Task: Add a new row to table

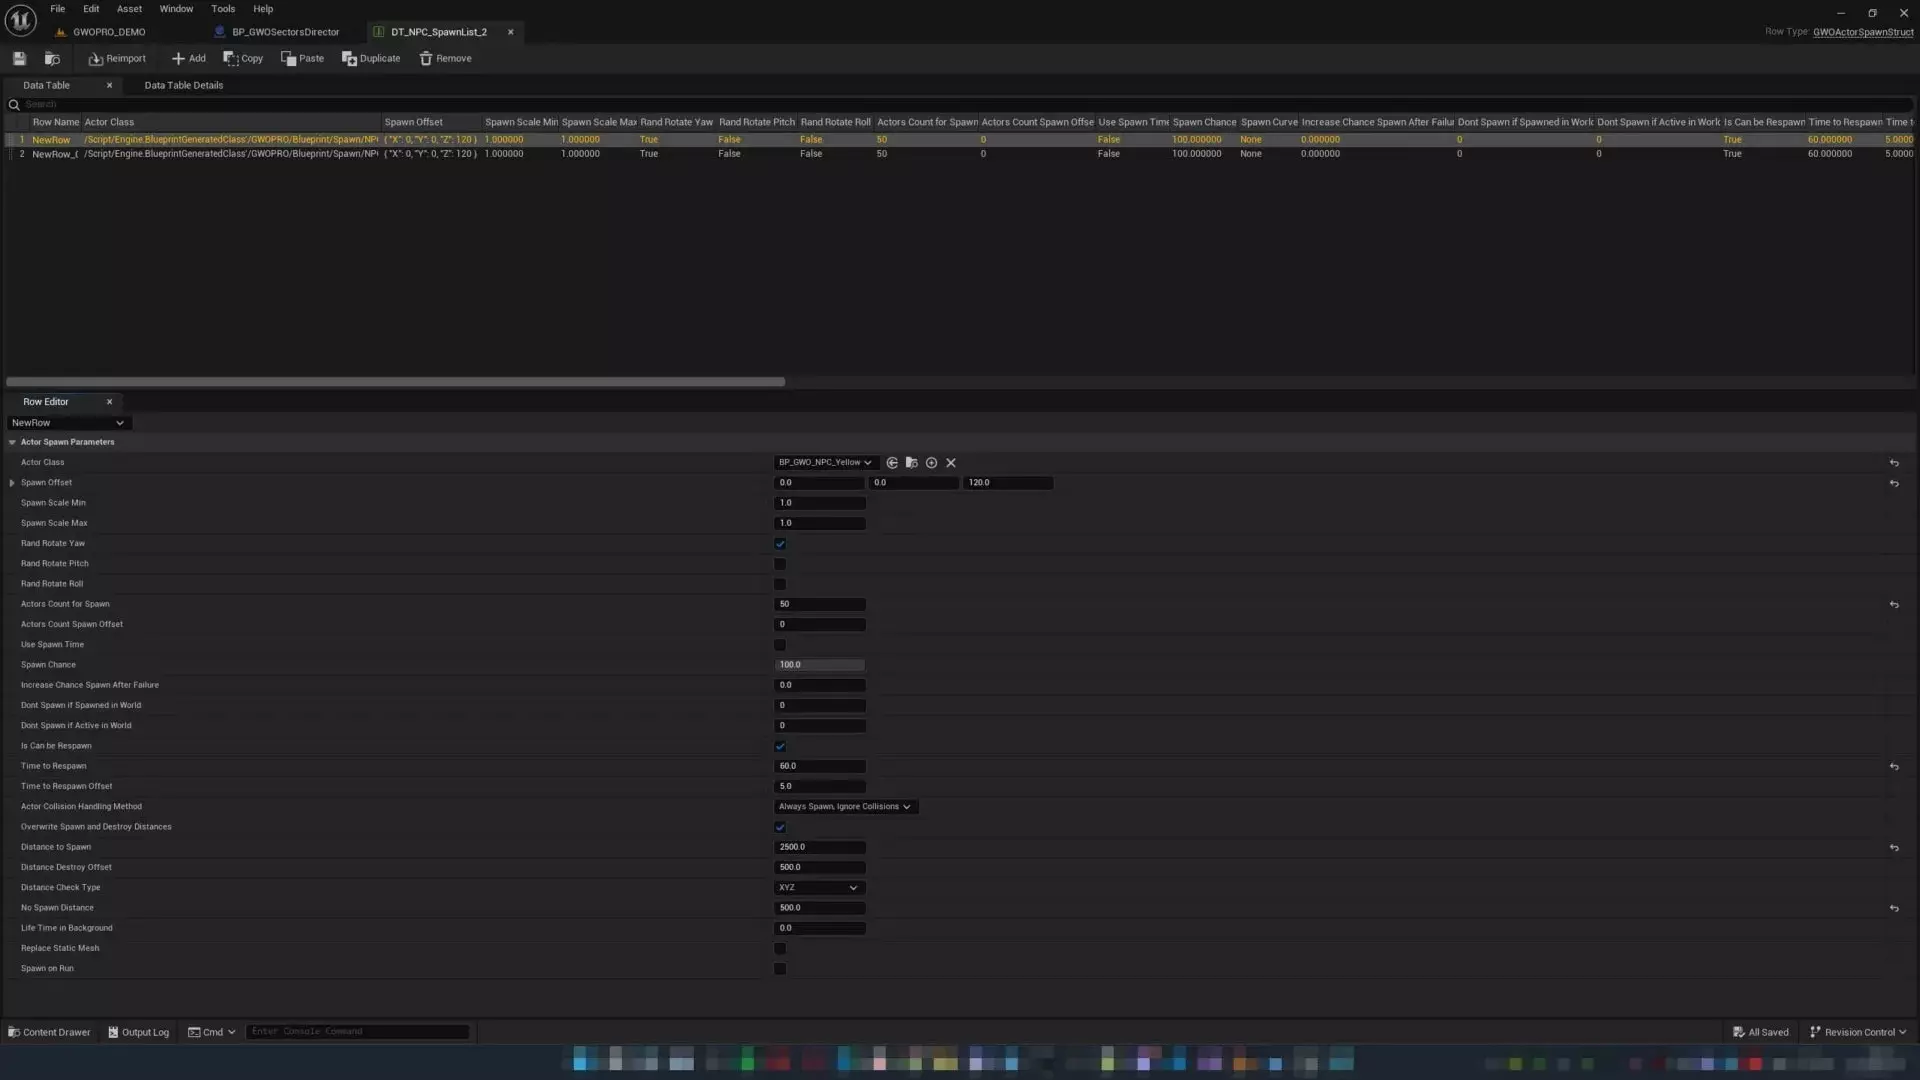Action: click(x=188, y=59)
